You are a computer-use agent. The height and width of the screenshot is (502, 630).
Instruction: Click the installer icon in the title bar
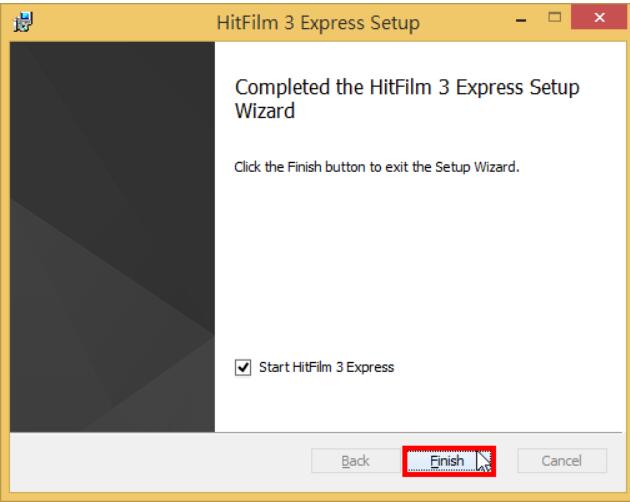(23, 22)
